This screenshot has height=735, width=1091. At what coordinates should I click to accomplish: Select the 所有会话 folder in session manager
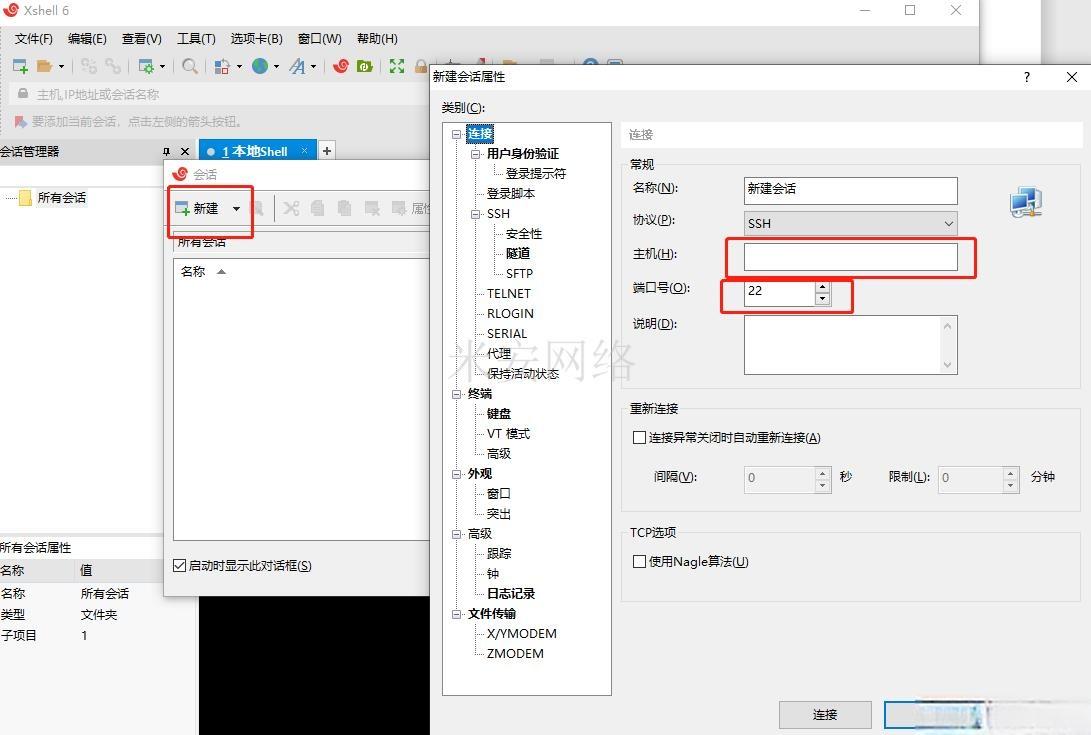tap(61, 198)
